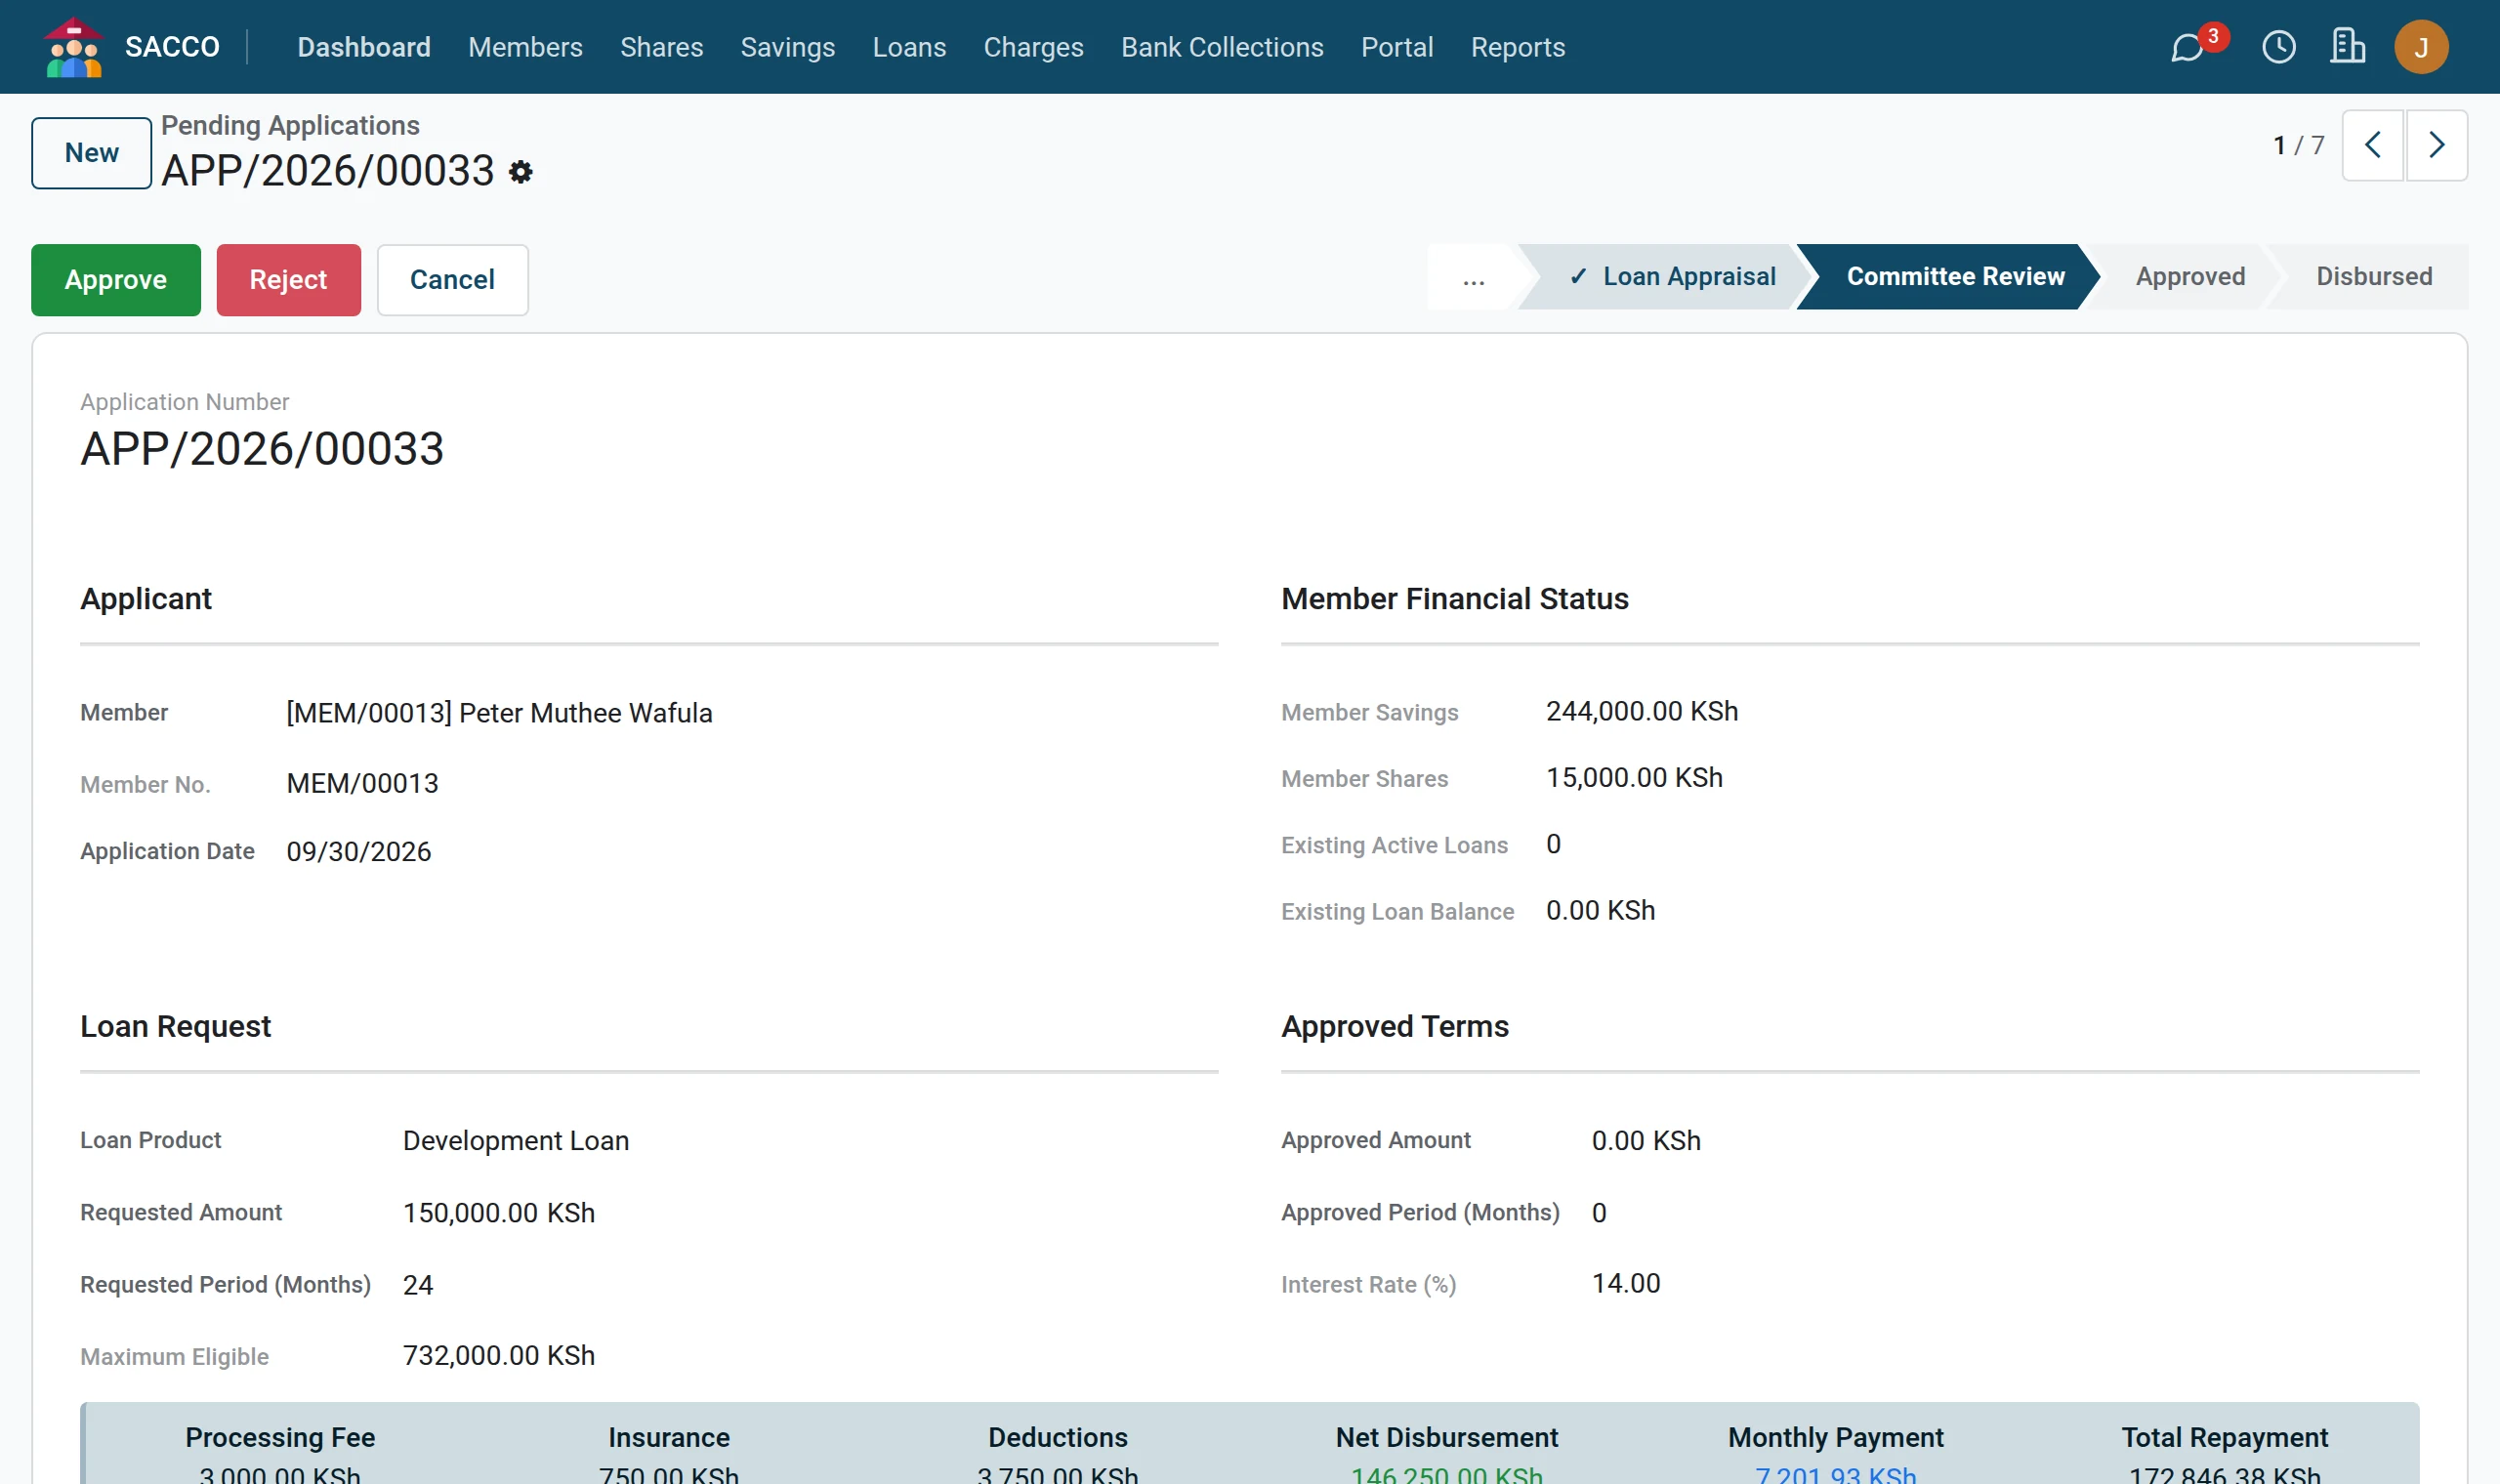Viewport: 2500px width, 1484px height.
Task: Click the Cancel button
Action: coord(452,280)
